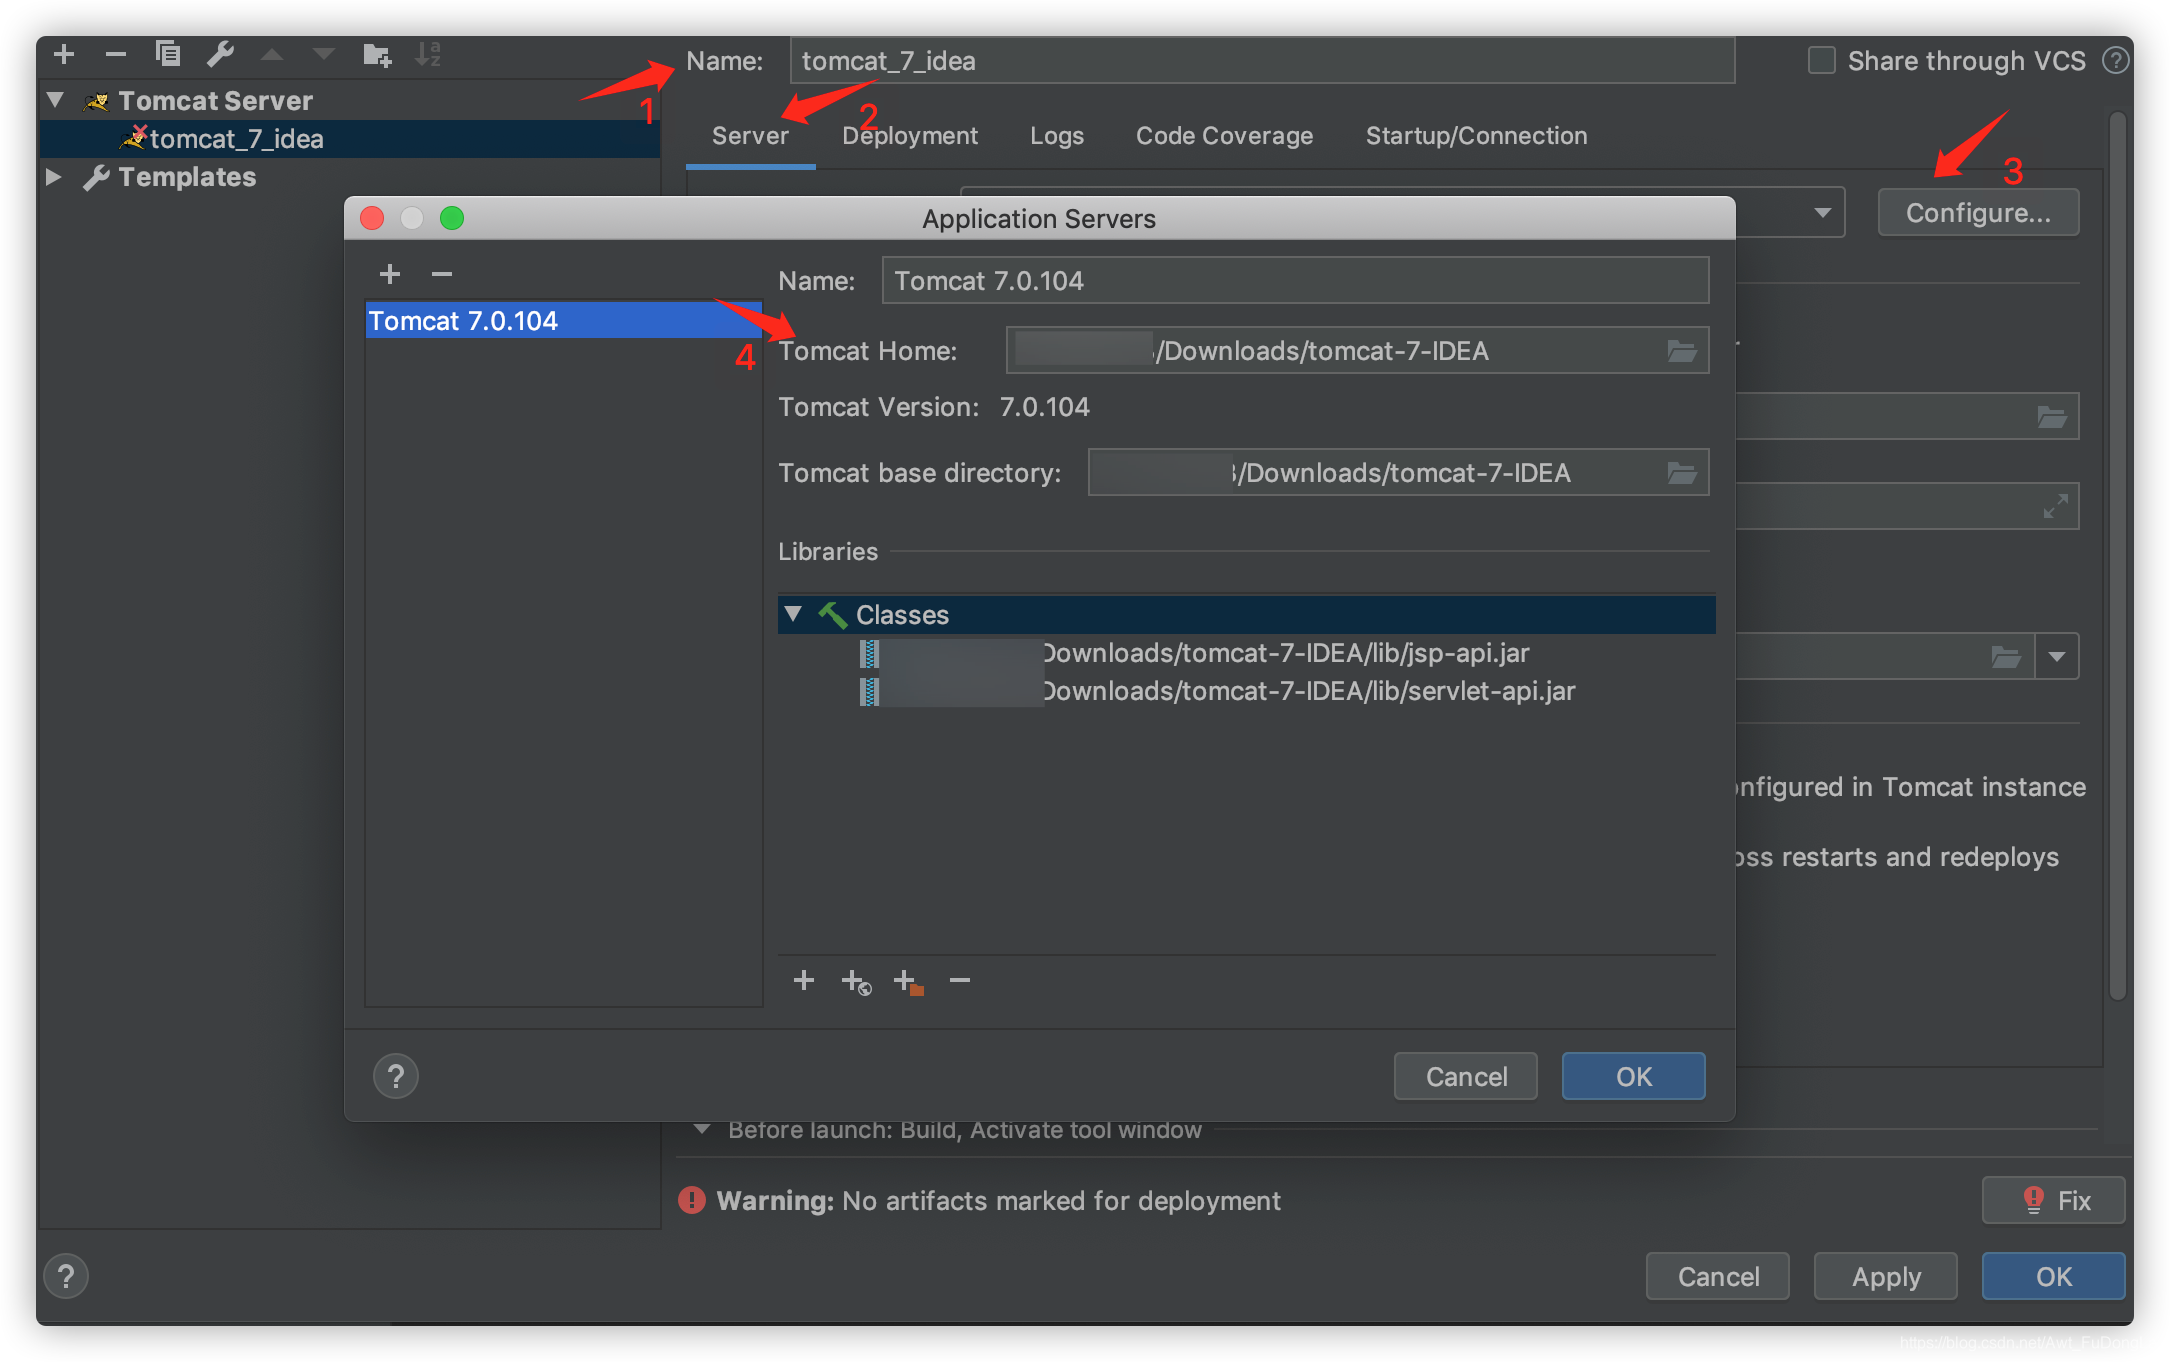Select the Deployment tab

point(908,135)
